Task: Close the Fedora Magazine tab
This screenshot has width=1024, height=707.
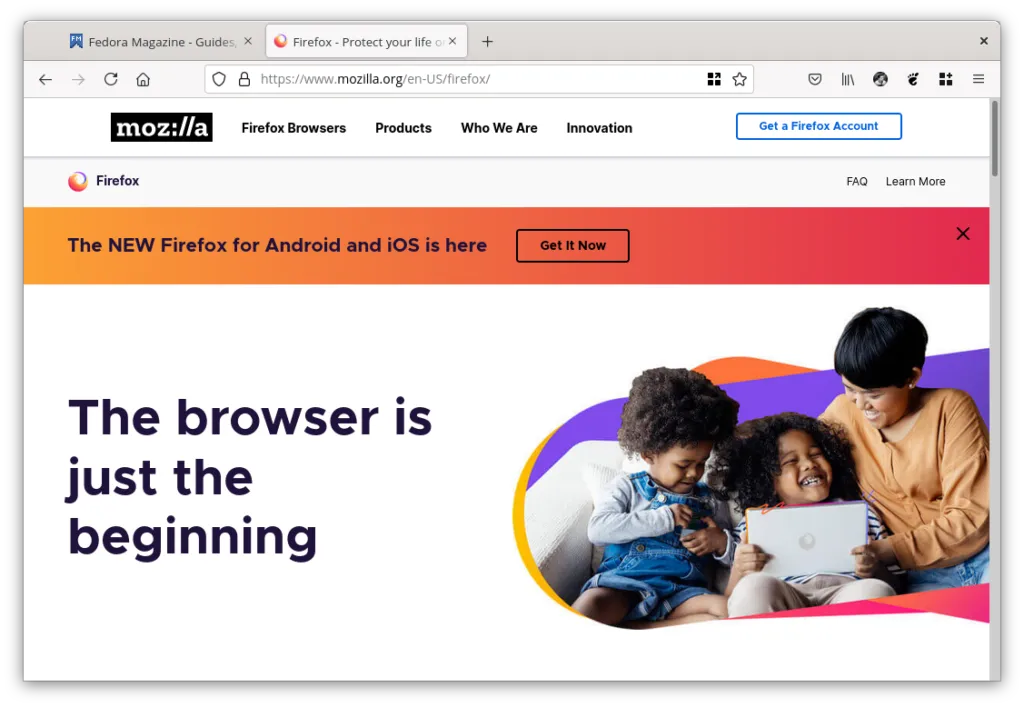Action: [x=248, y=41]
